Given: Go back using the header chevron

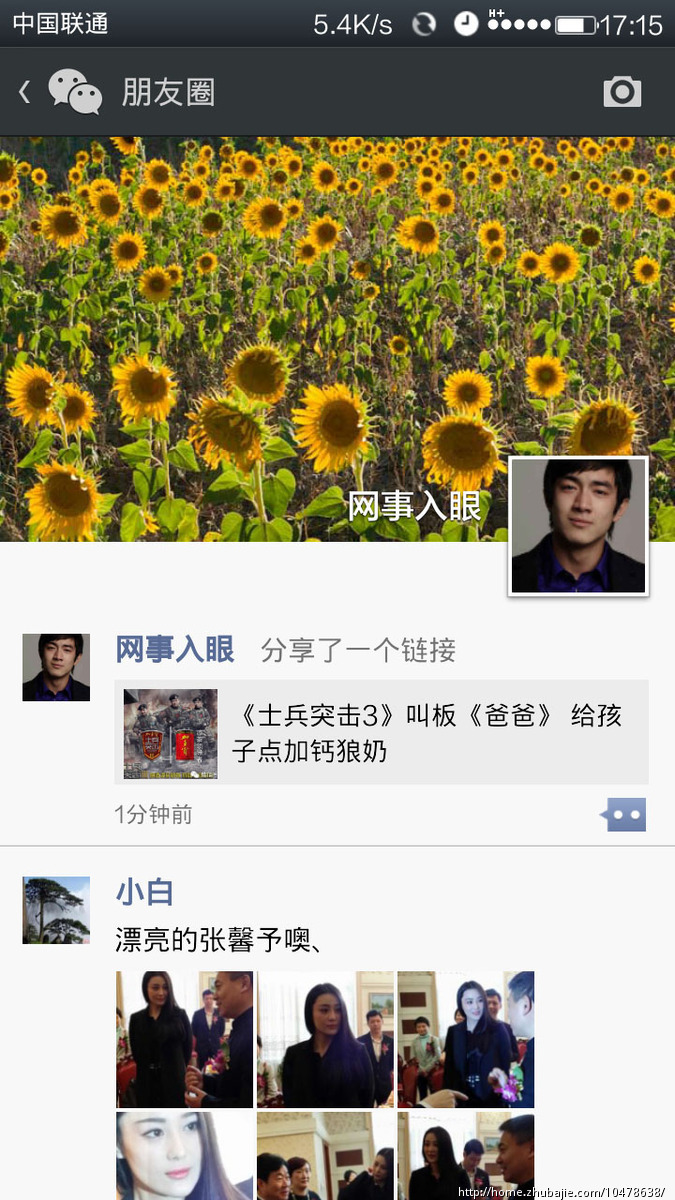Looking at the screenshot, I should click(25, 92).
